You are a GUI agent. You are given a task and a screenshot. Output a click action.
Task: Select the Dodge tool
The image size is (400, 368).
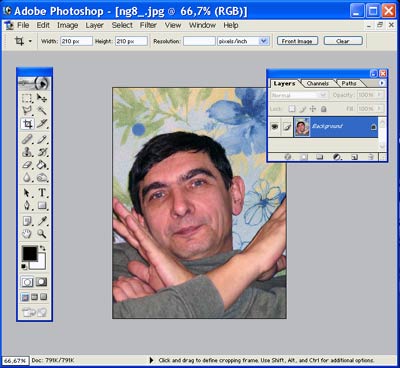(42, 177)
